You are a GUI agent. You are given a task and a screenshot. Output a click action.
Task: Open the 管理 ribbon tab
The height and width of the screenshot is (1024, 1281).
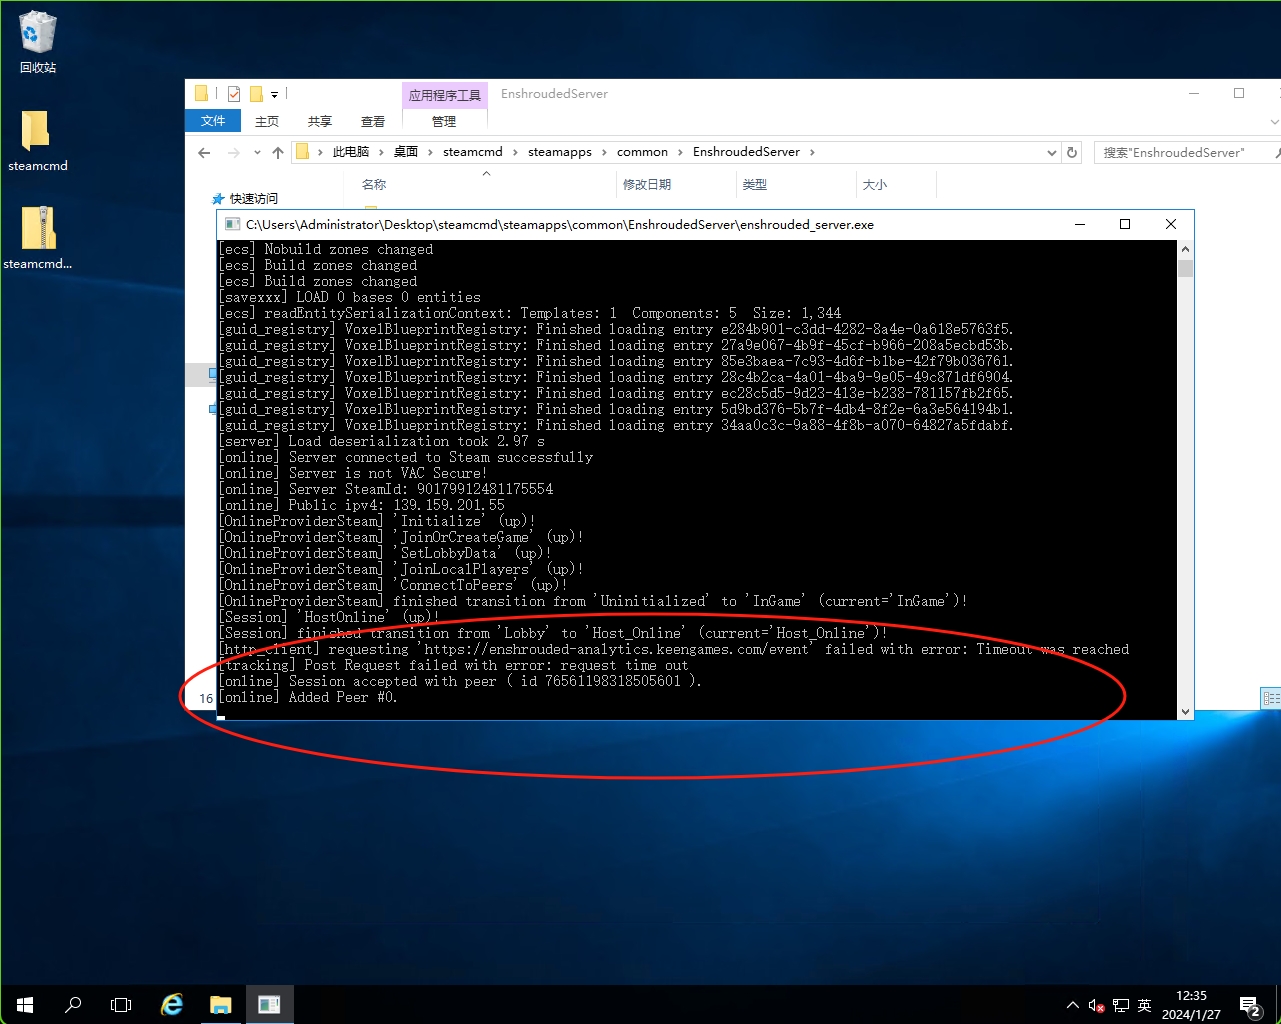pos(444,121)
